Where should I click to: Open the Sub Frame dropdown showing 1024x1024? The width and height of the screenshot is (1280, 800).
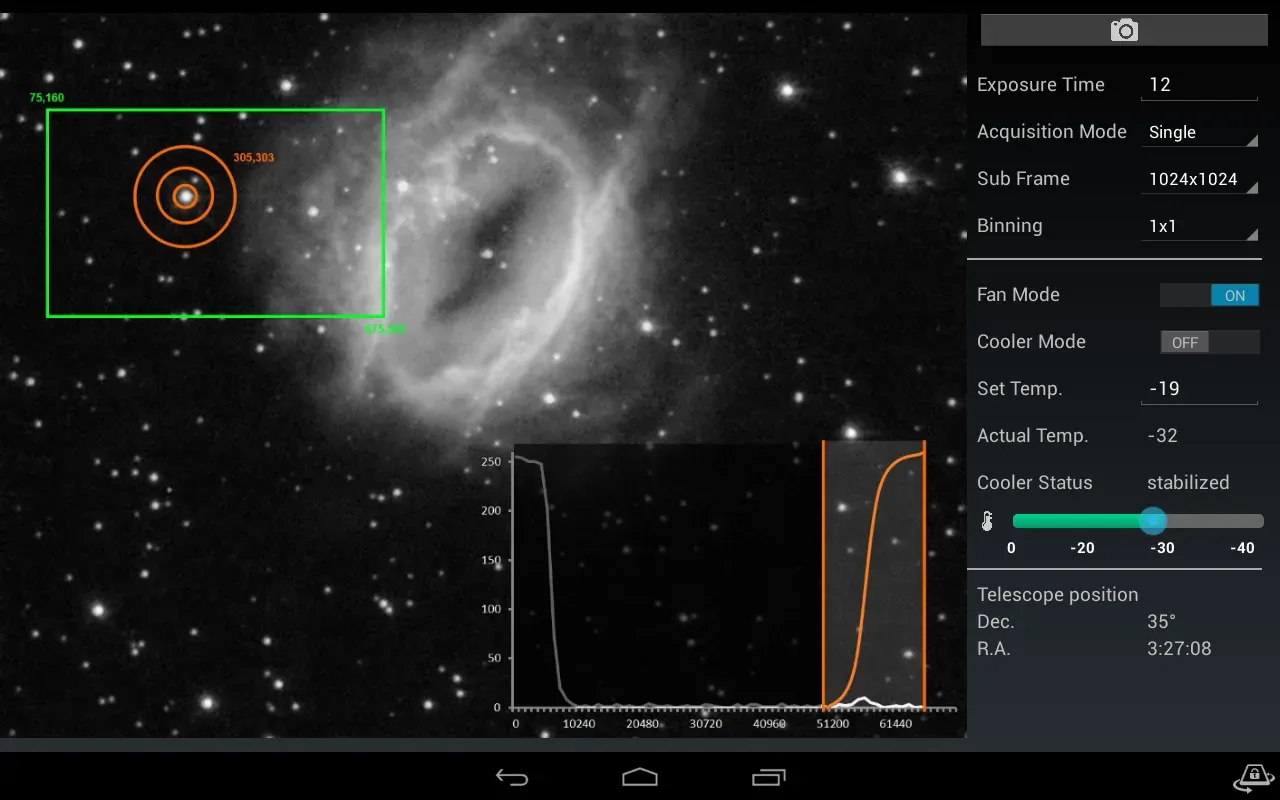(1199, 179)
